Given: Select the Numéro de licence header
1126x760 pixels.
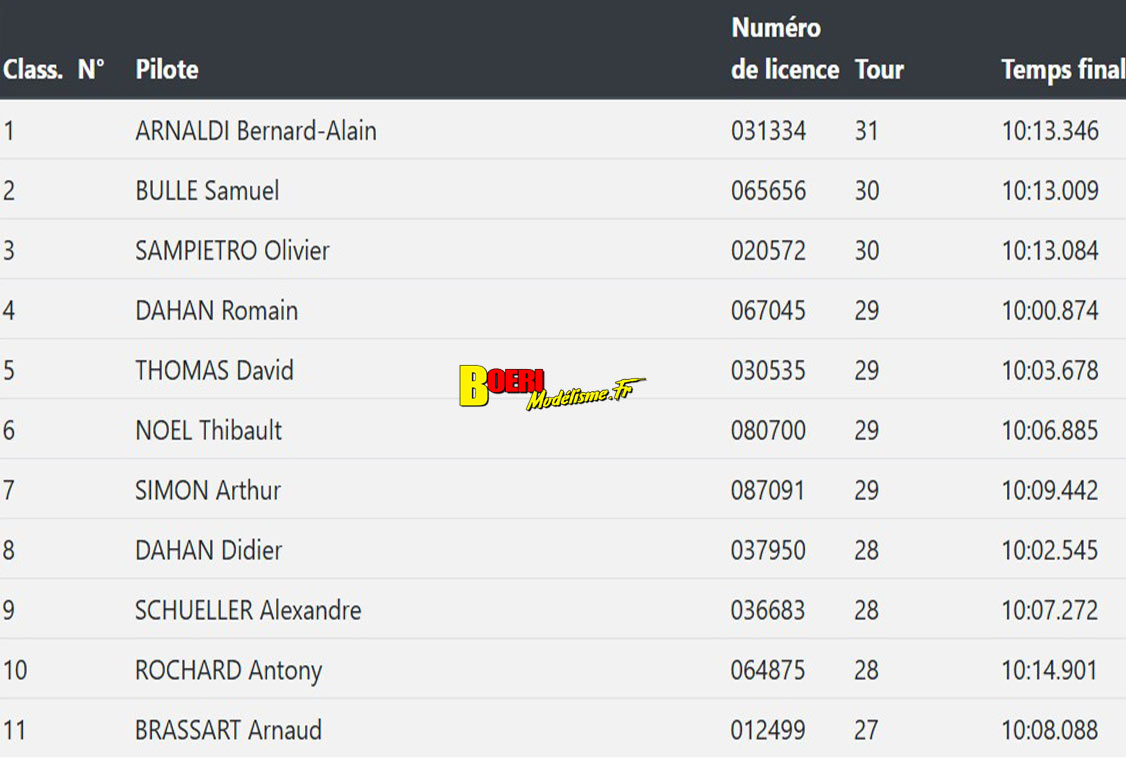Looking at the screenshot, I should (784, 49).
